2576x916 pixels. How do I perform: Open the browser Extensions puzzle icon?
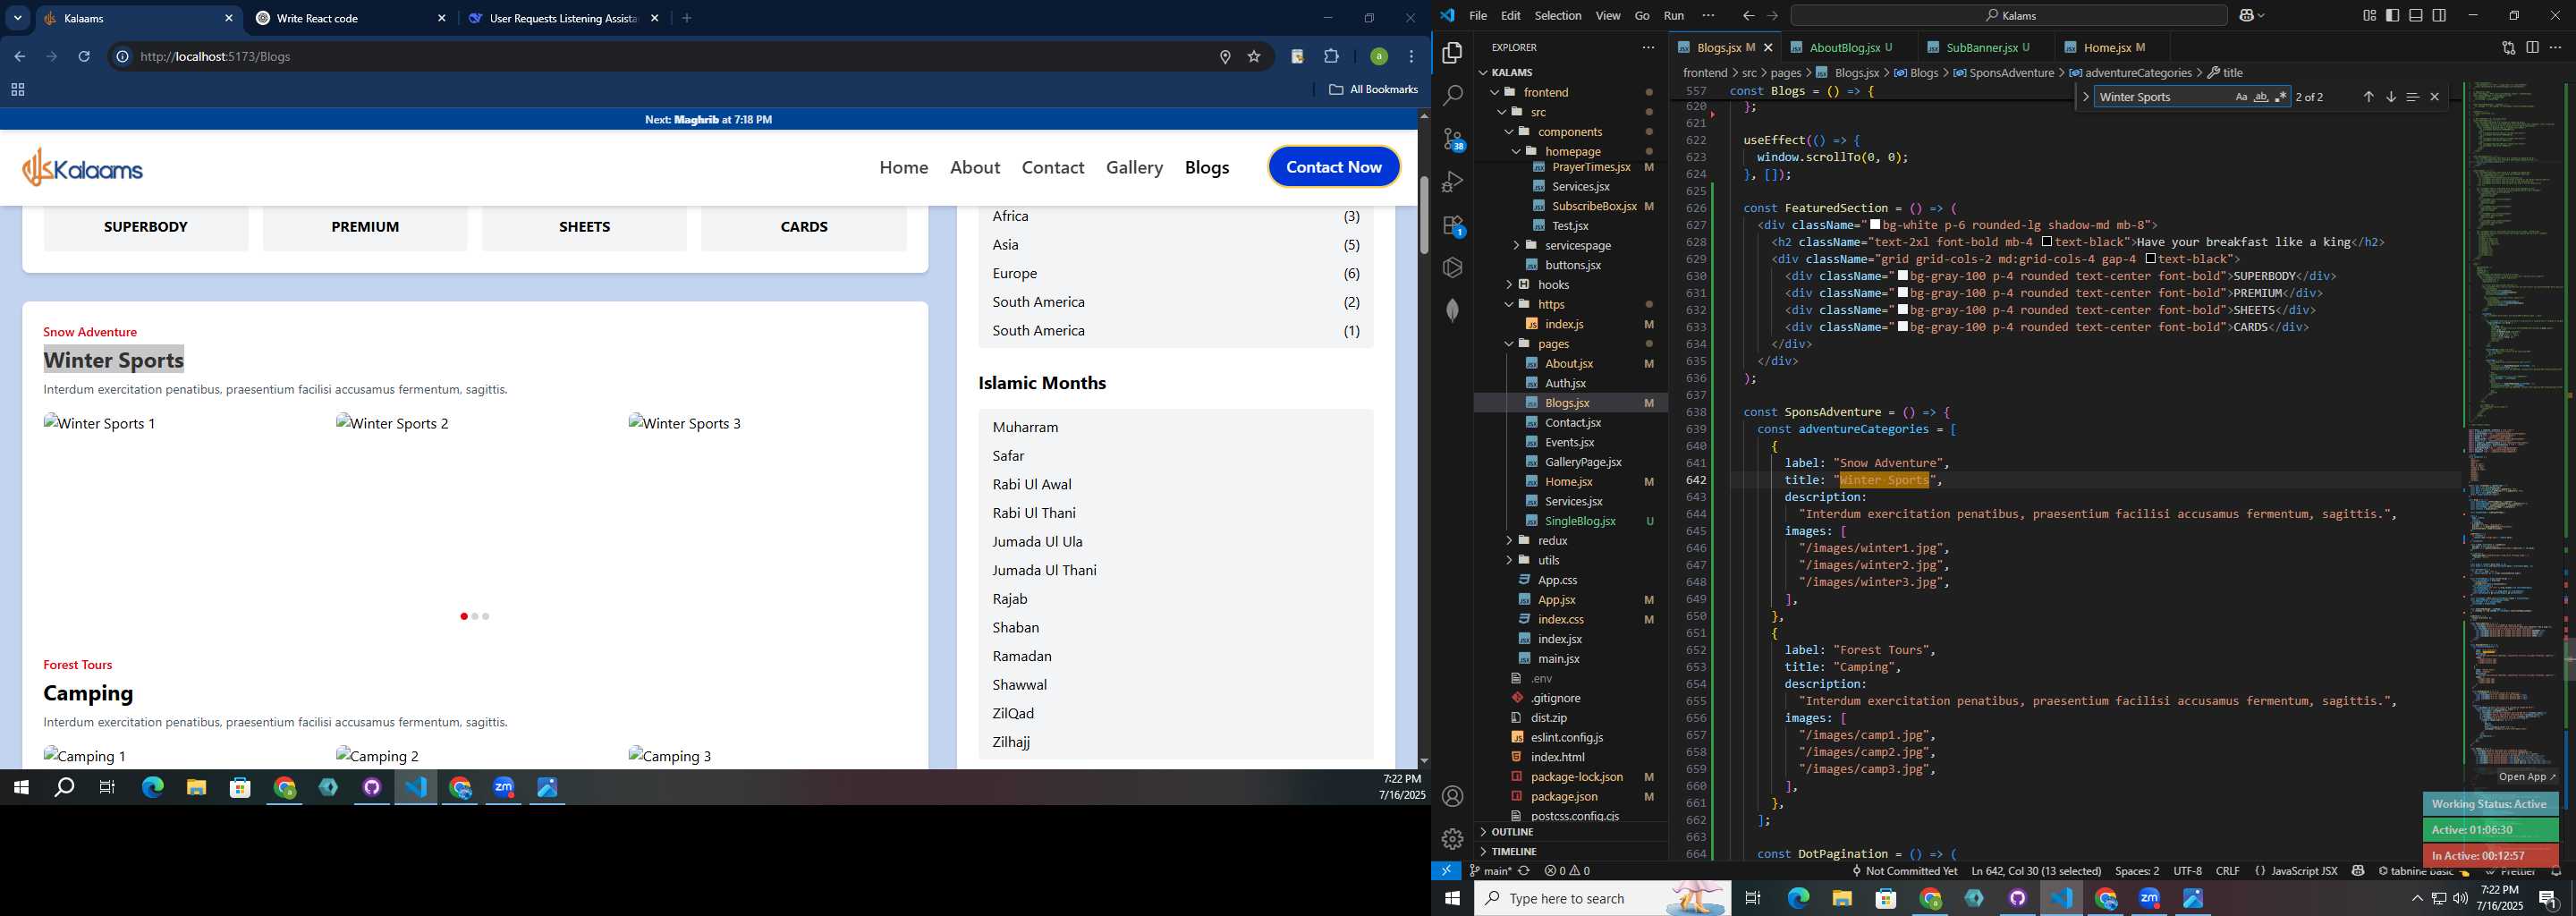1331,57
